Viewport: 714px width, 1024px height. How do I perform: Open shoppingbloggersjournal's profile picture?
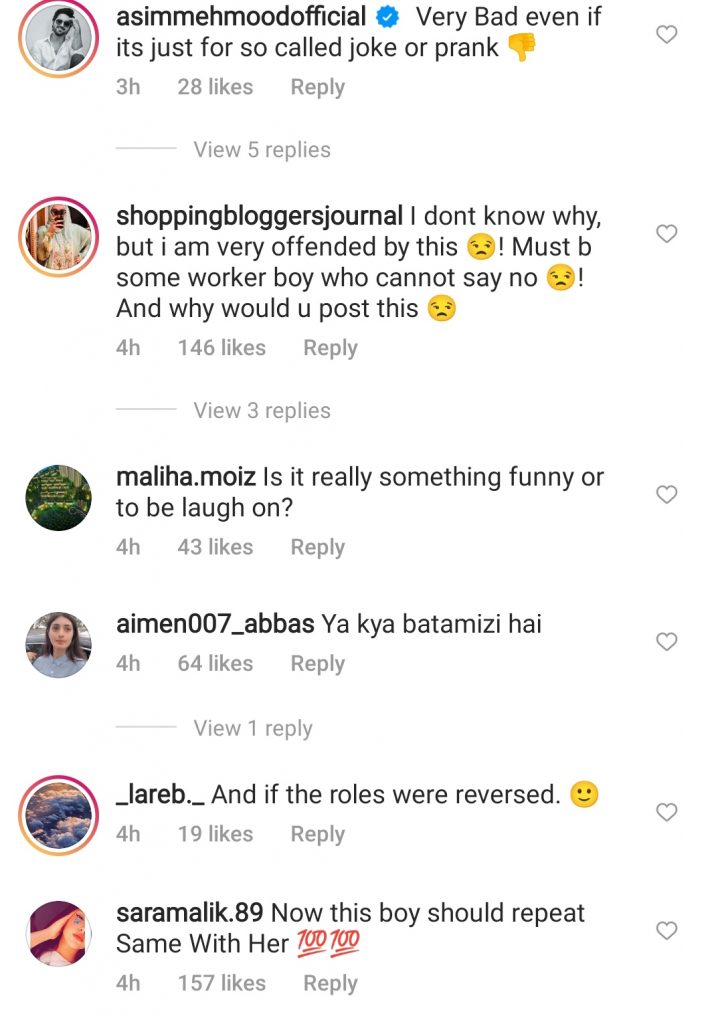coord(55,232)
